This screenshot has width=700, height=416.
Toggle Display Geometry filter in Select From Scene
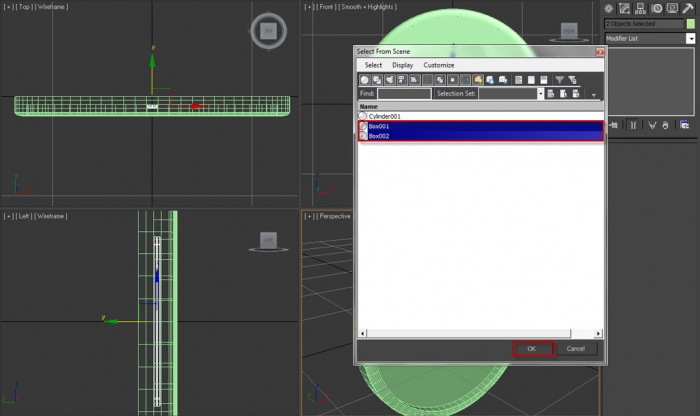(365, 80)
